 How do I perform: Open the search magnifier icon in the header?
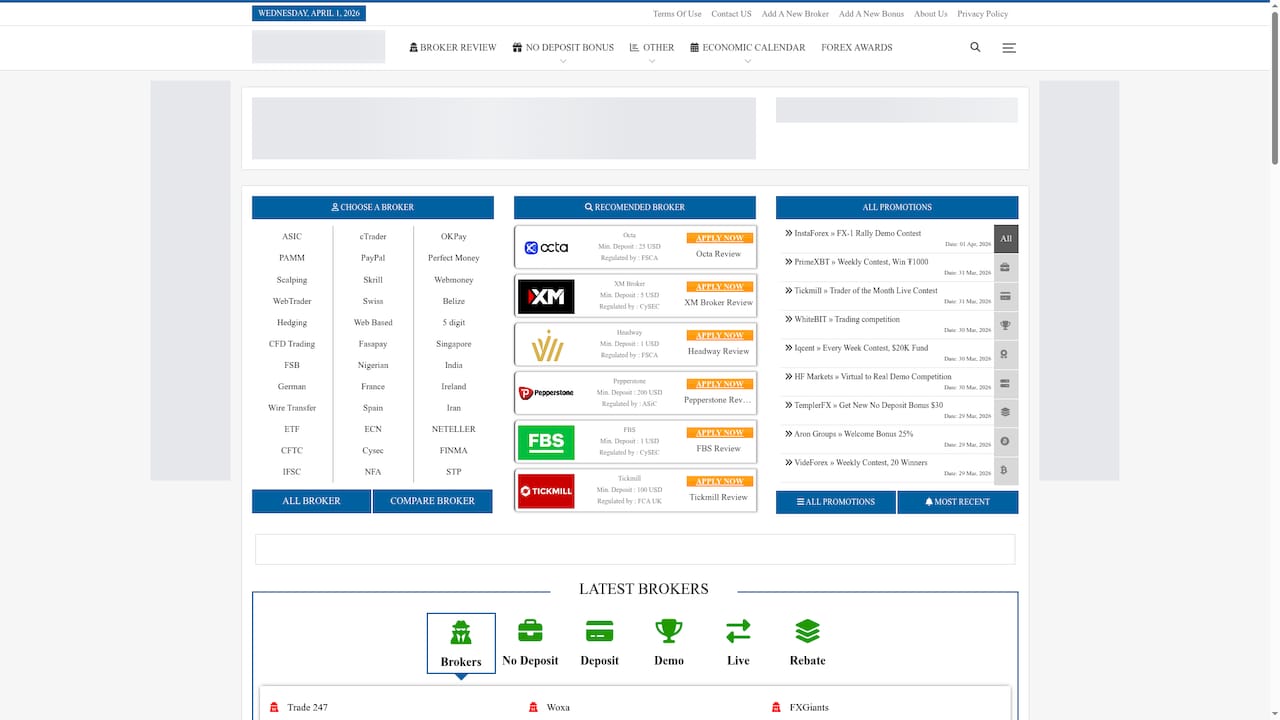975,47
